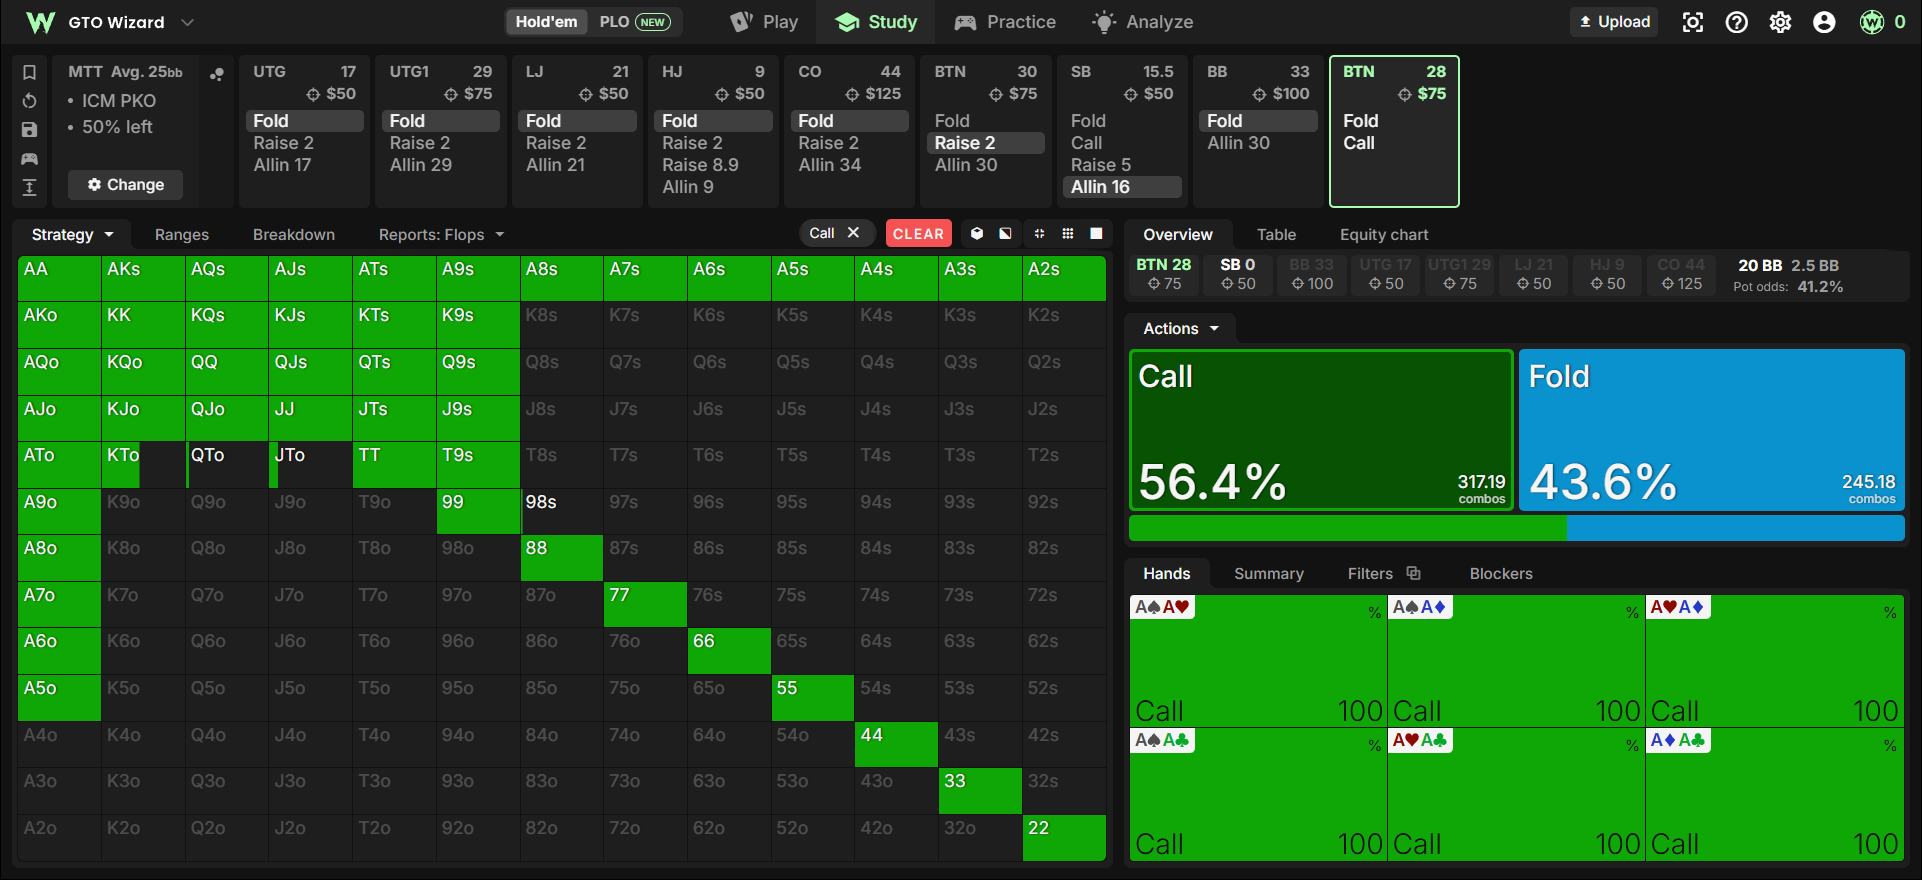Image resolution: width=1922 pixels, height=880 pixels.
Task: Switch to the Breakdown tab
Action: [294, 234]
